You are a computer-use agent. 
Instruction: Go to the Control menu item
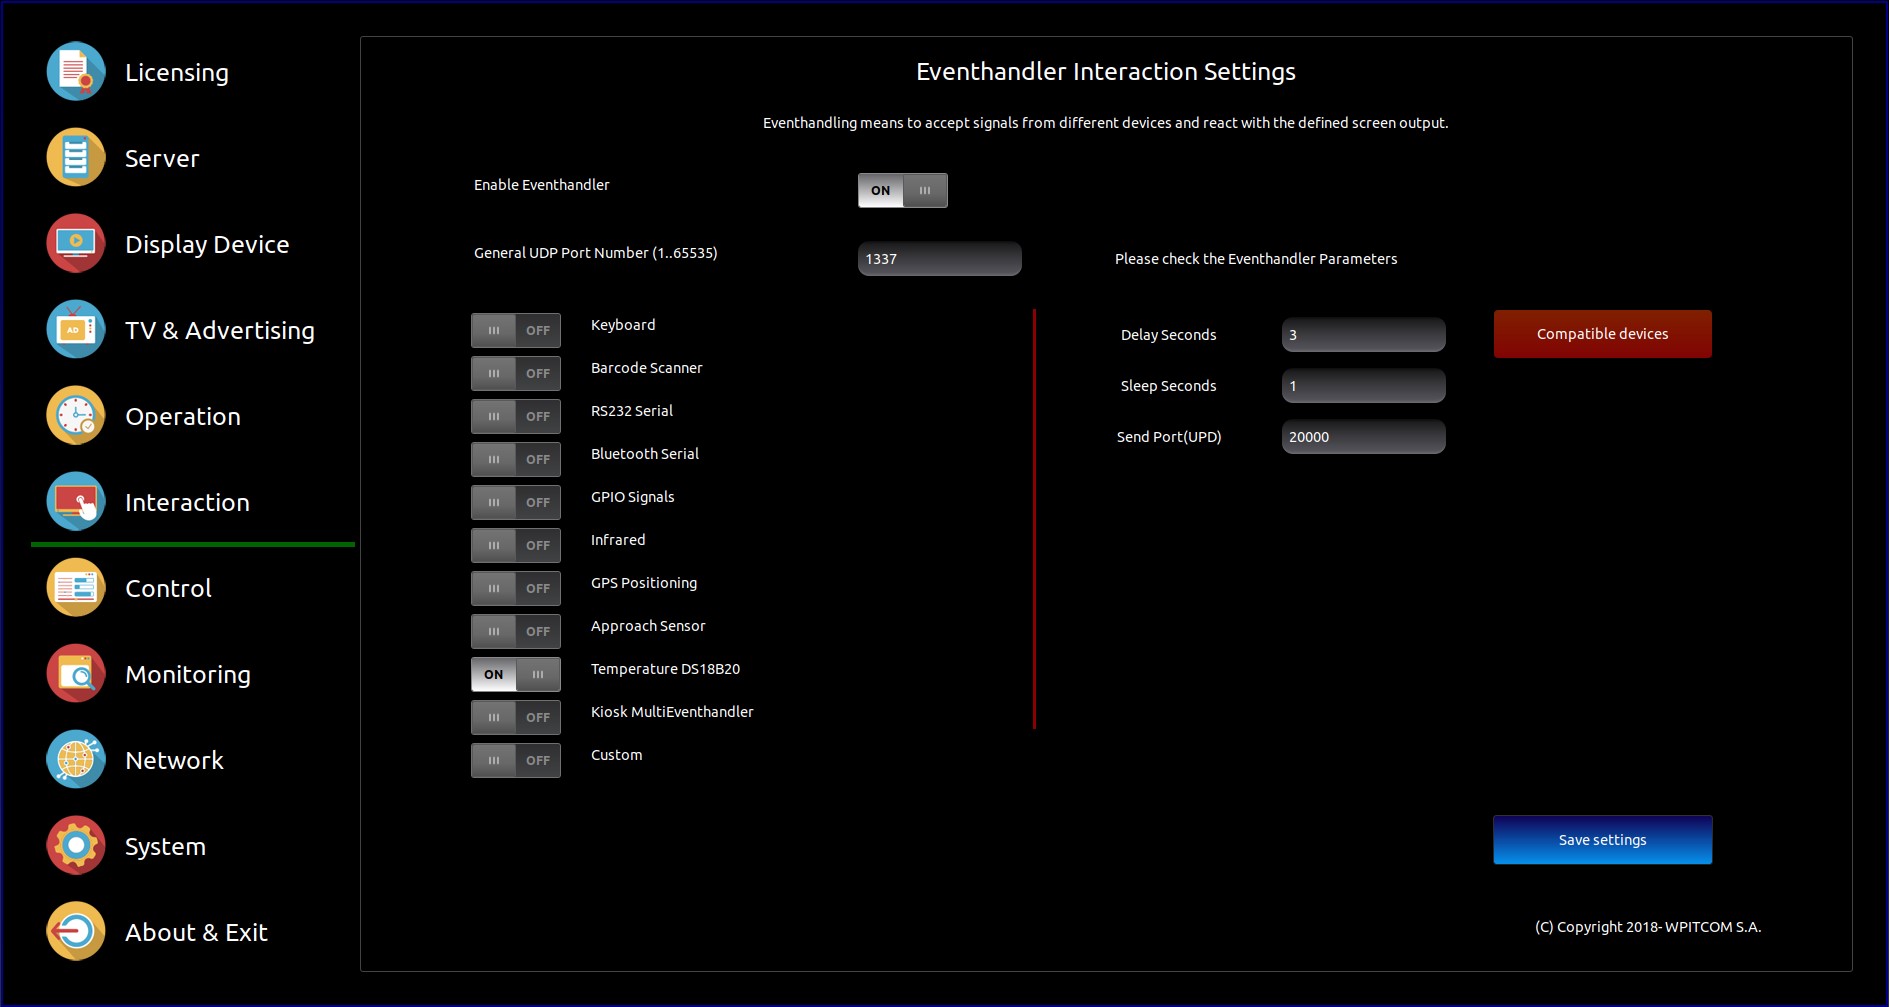[168, 588]
